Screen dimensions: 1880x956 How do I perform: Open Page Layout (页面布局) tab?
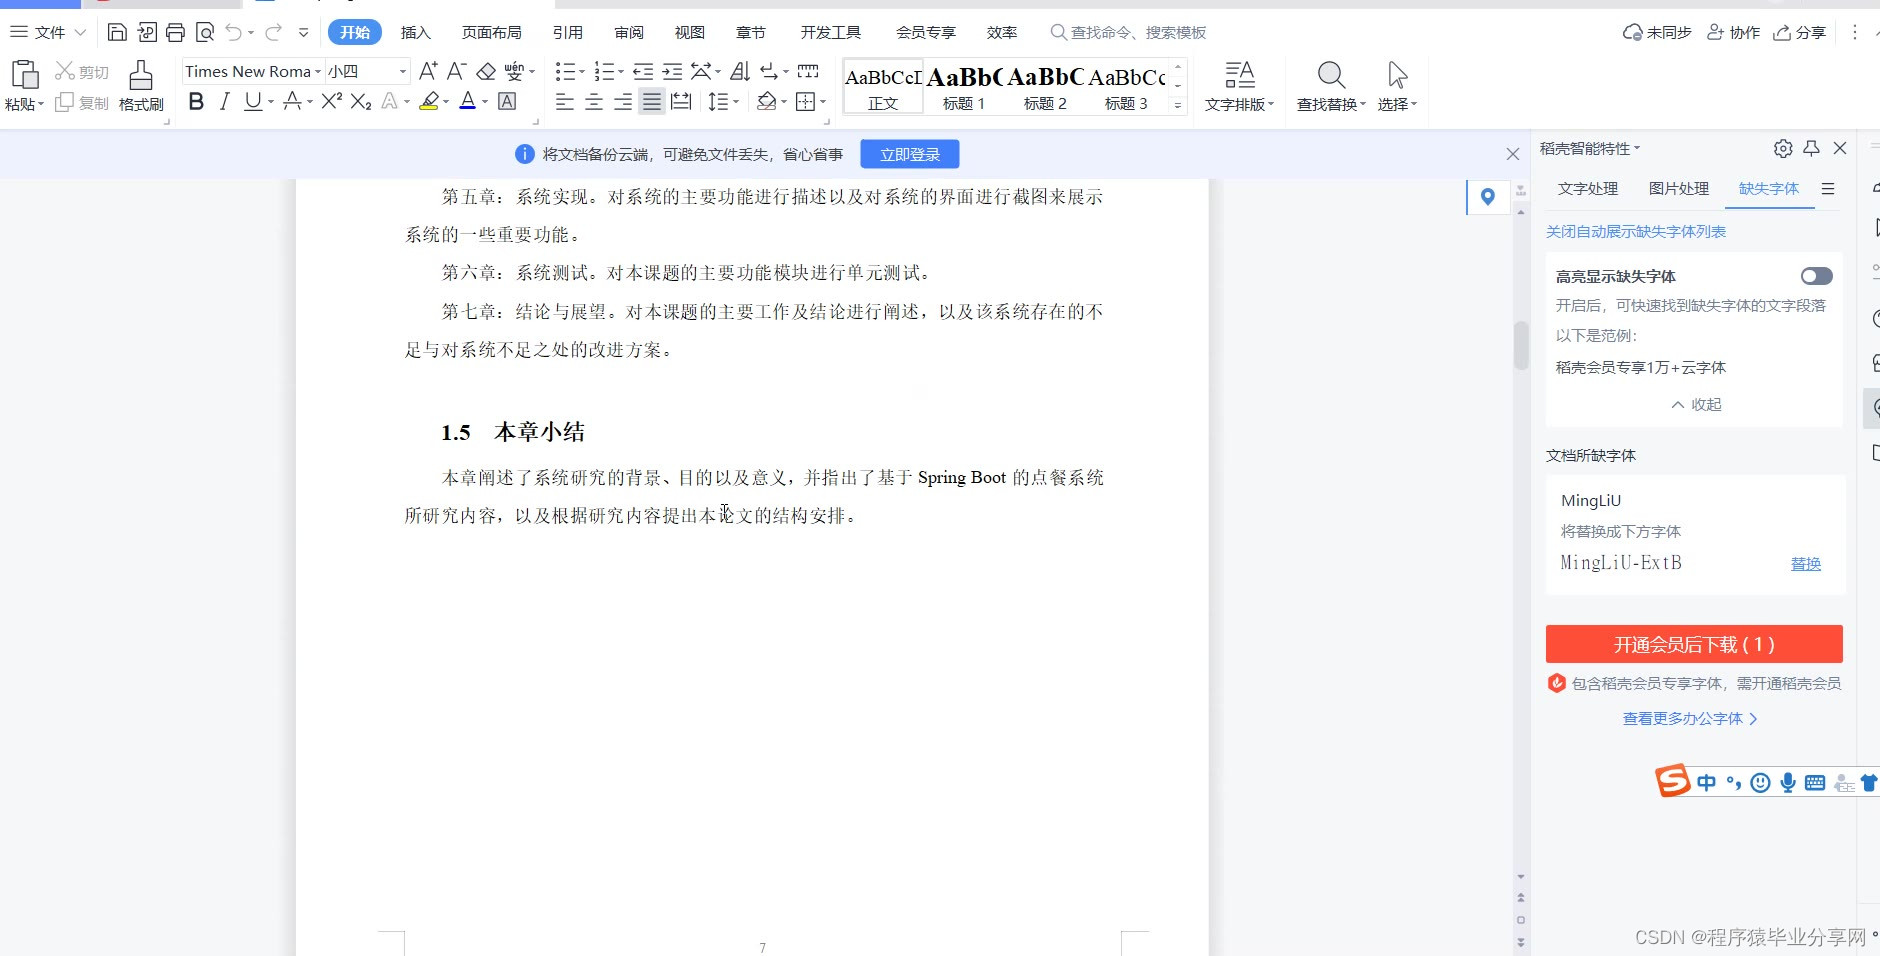point(491,32)
